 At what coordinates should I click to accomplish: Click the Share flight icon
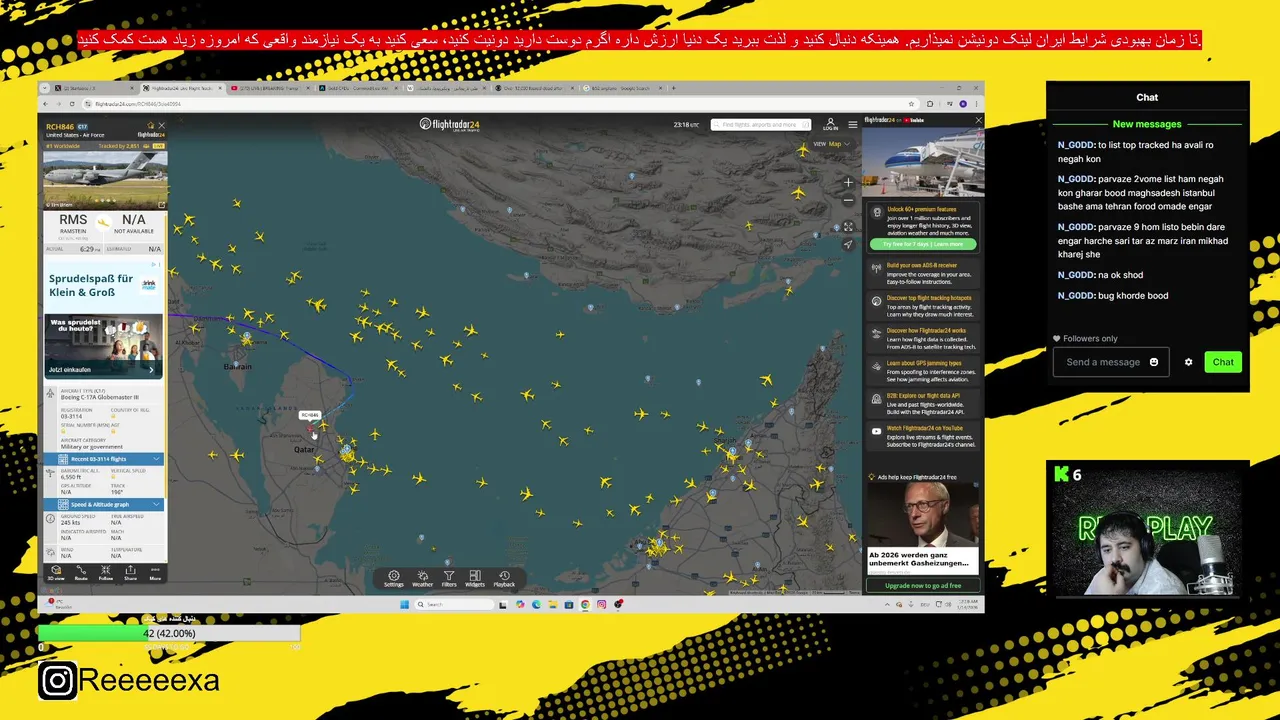pos(130,573)
